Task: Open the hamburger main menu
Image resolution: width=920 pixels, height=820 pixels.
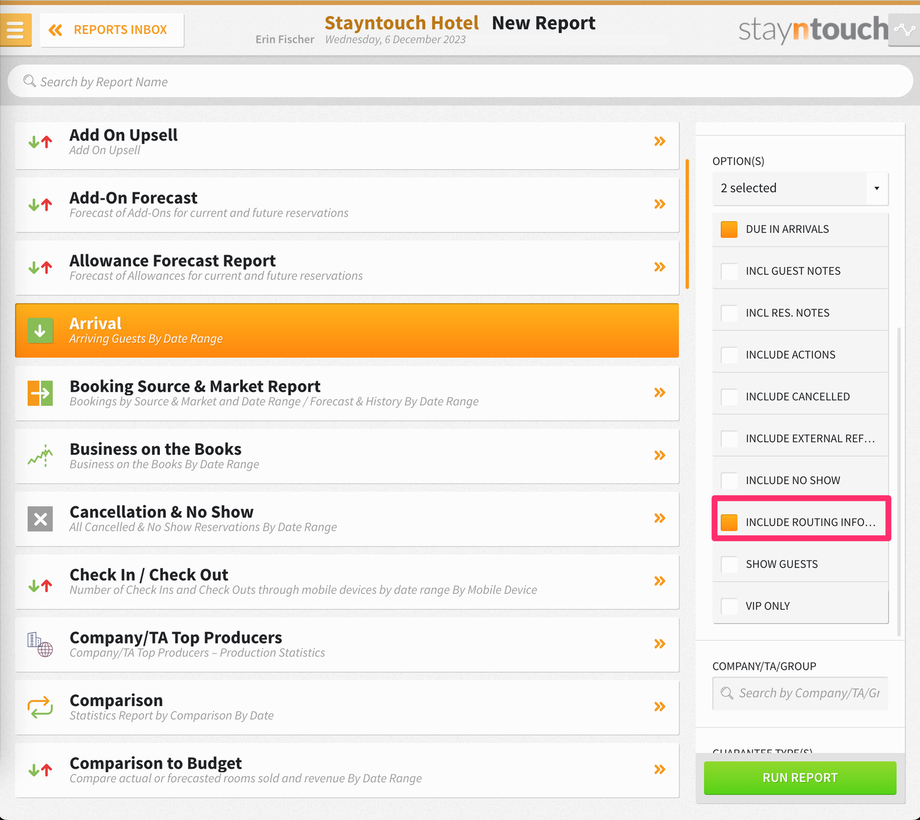Action: (x=16, y=29)
